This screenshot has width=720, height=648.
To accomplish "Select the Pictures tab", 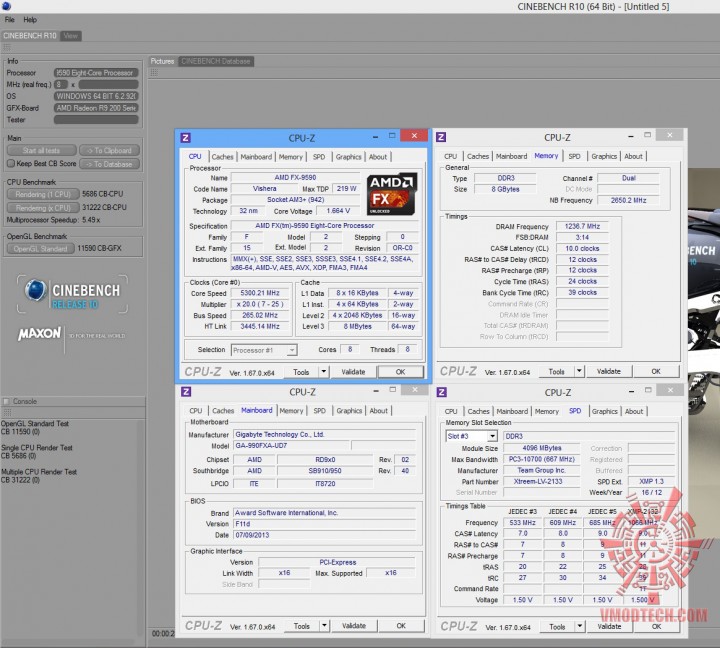I will [163, 61].
